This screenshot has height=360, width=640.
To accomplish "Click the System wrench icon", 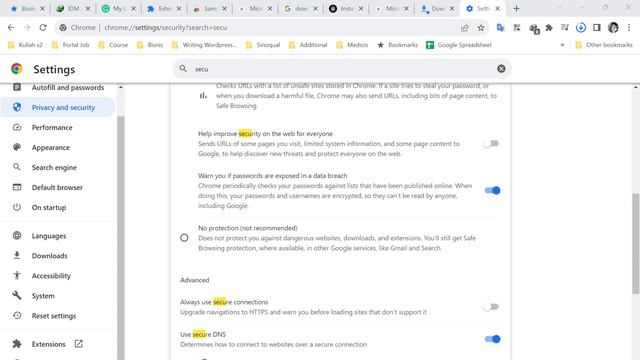I will [x=17, y=295].
